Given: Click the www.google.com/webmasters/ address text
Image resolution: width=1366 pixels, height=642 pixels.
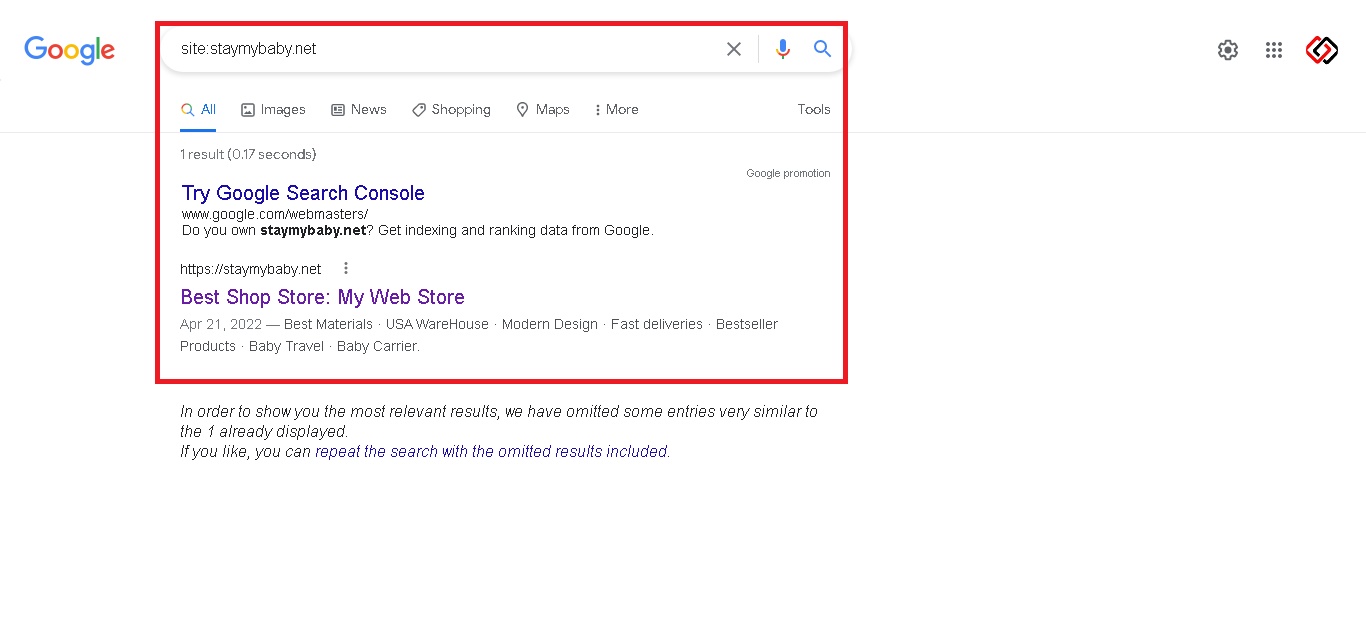Looking at the screenshot, I should tap(275, 214).
